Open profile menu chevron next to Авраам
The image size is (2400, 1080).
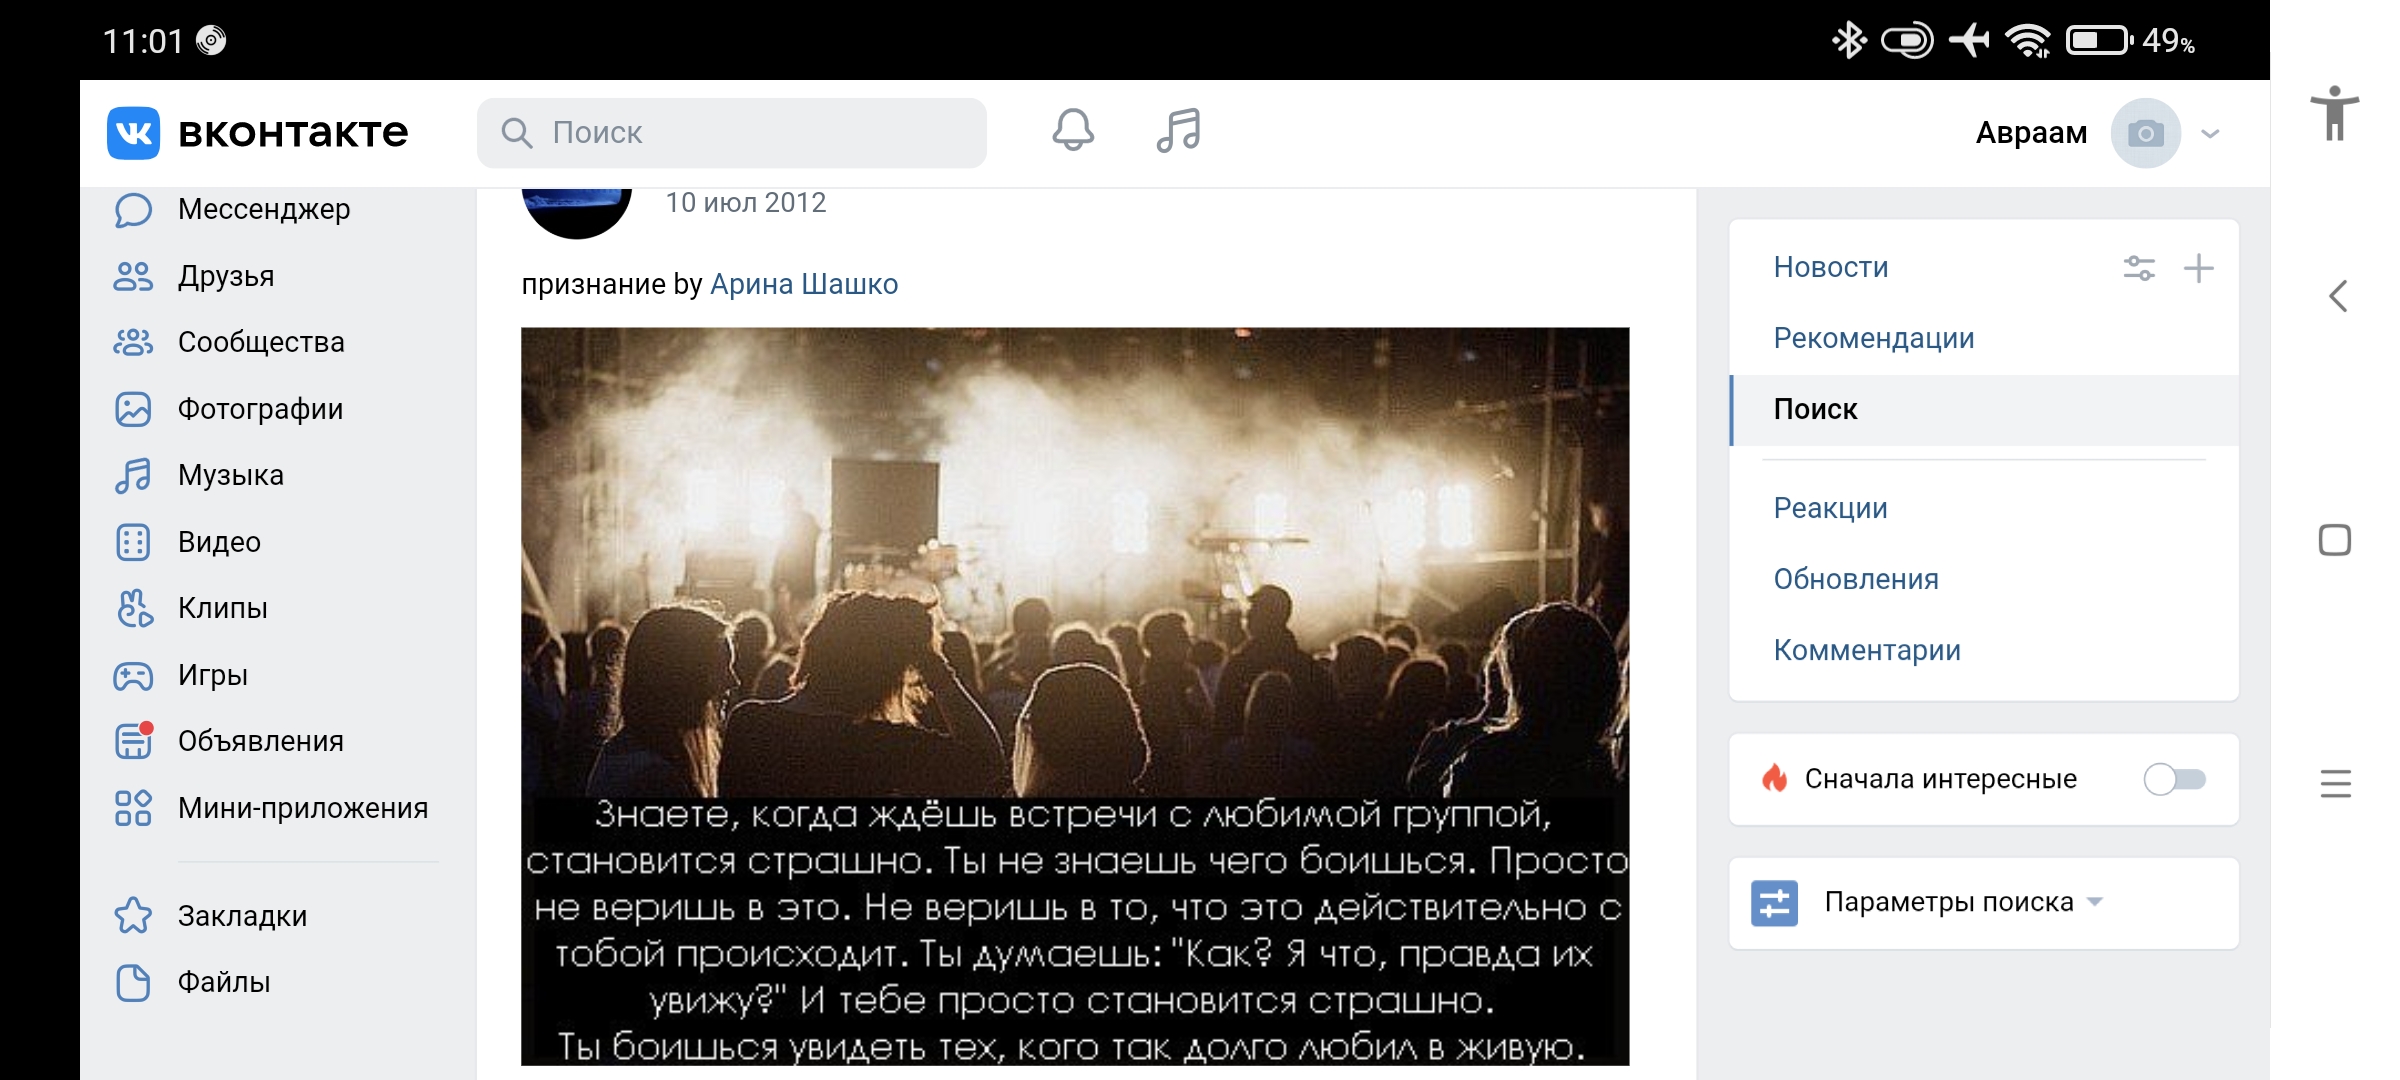click(x=2211, y=134)
